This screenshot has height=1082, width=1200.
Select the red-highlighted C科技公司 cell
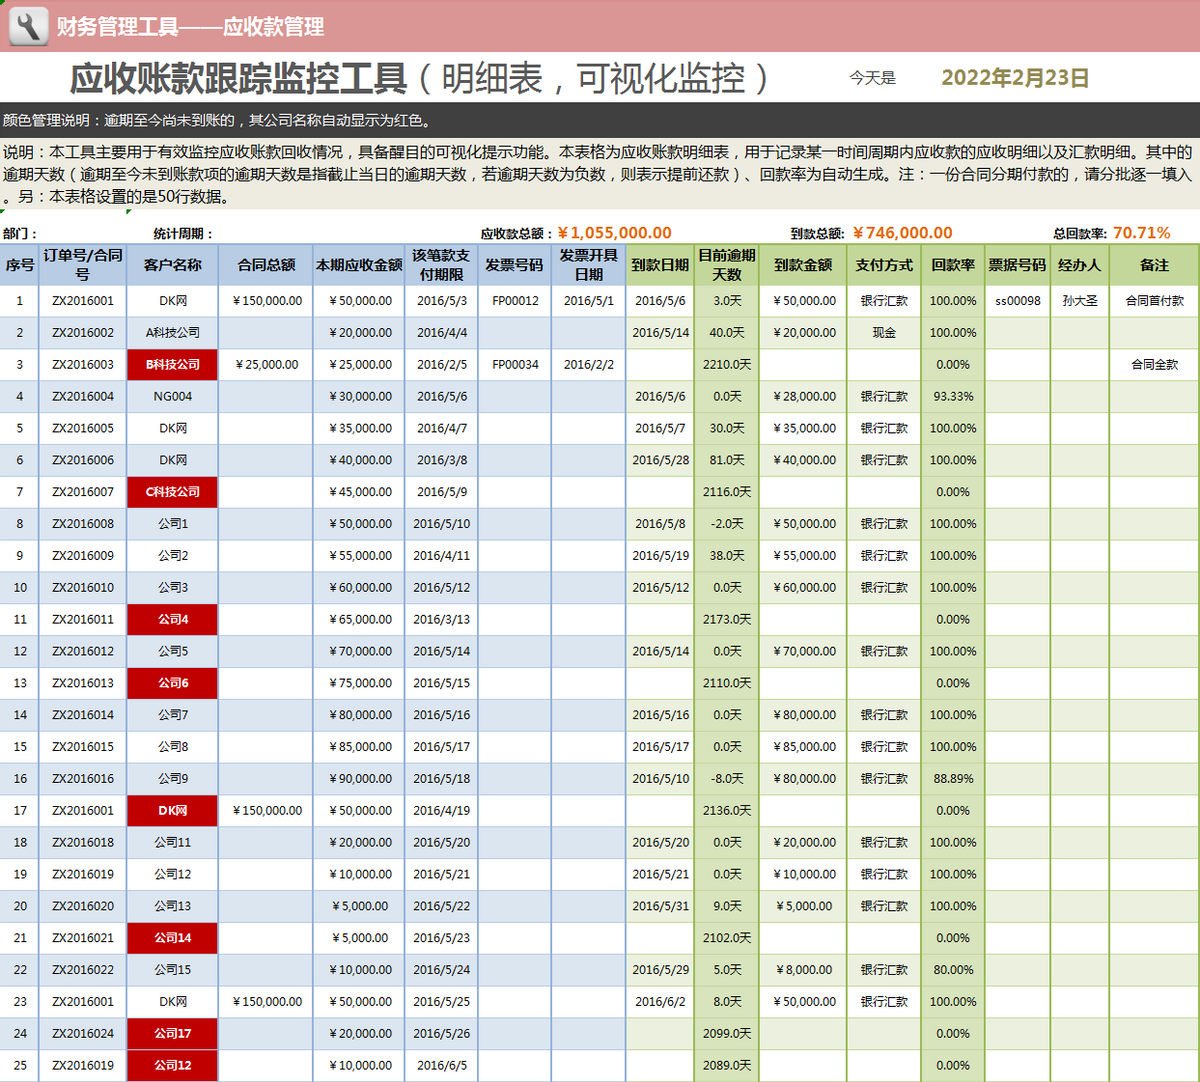tap(172, 492)
